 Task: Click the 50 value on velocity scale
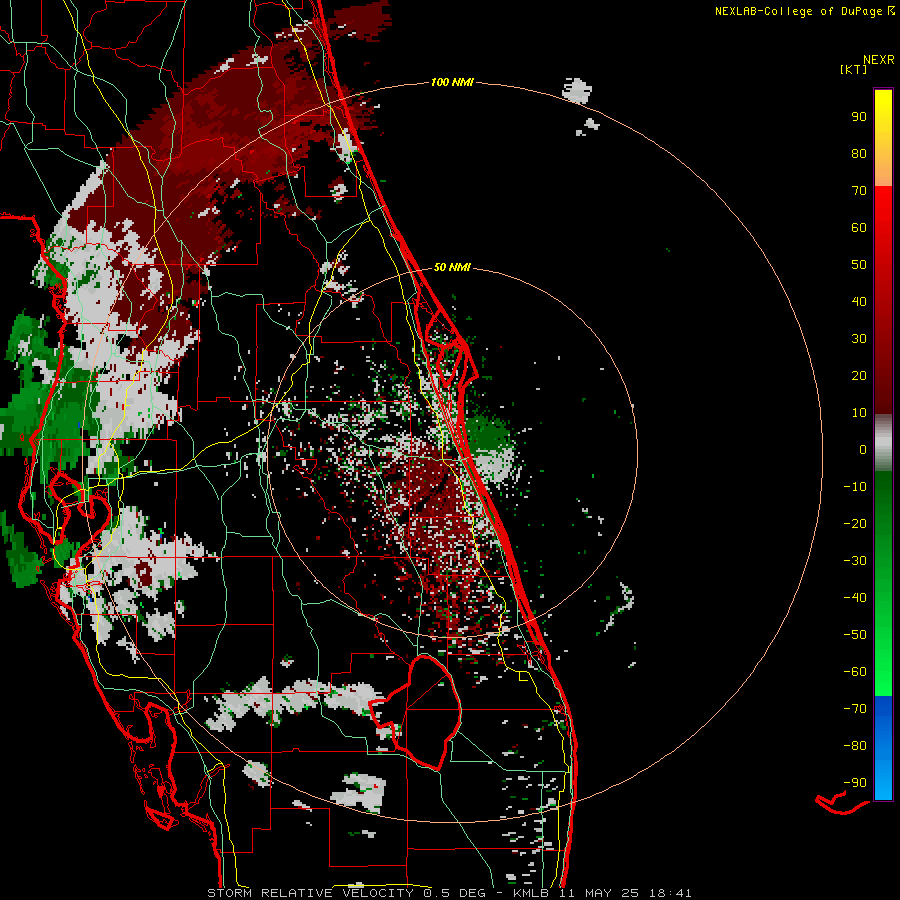pos(859,265)
